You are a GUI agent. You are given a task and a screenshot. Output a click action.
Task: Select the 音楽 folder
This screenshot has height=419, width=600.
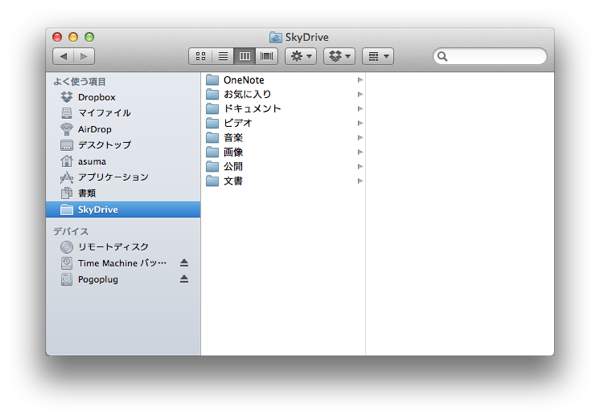point(283,137)
